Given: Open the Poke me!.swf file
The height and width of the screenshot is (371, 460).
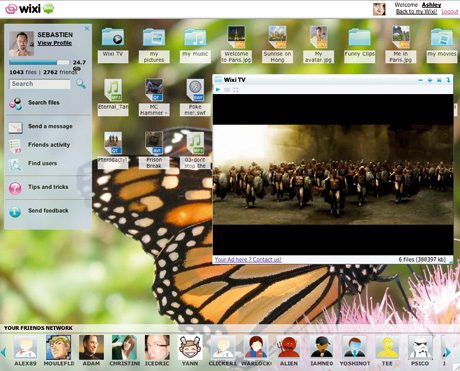Looking at the screenshot, I should tap(195, 90).
